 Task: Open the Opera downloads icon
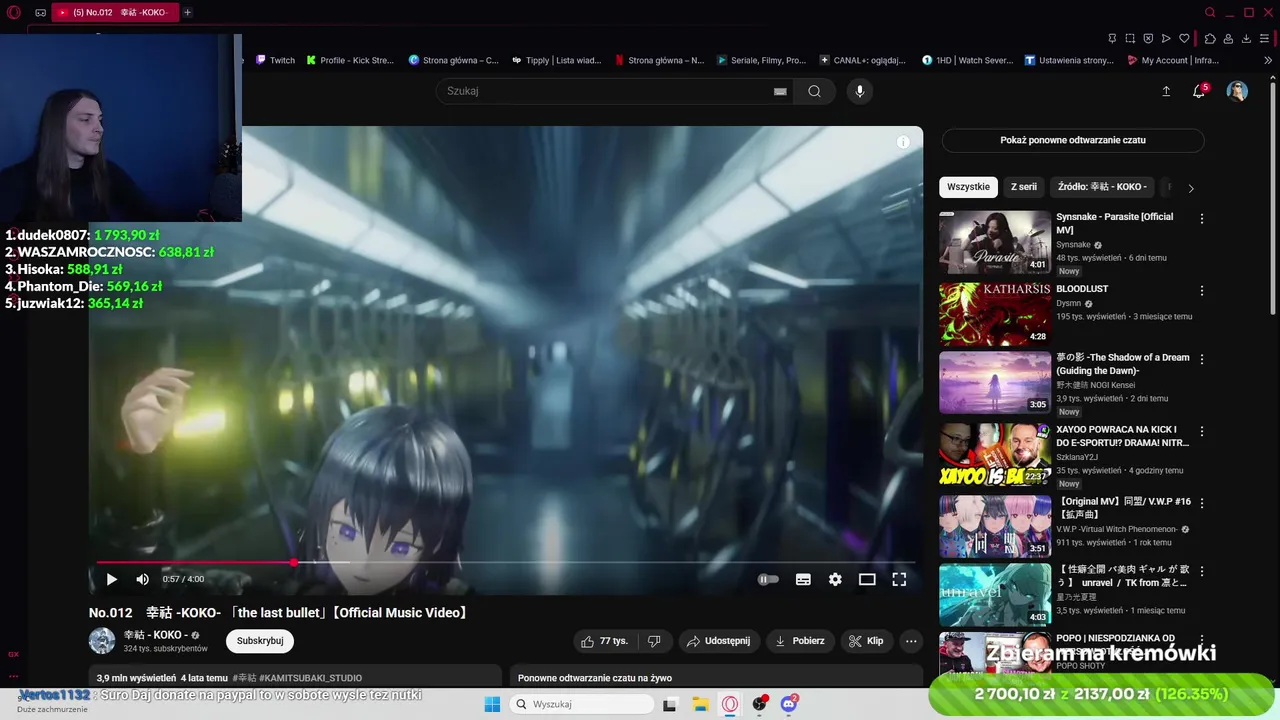pos(1246,38)
